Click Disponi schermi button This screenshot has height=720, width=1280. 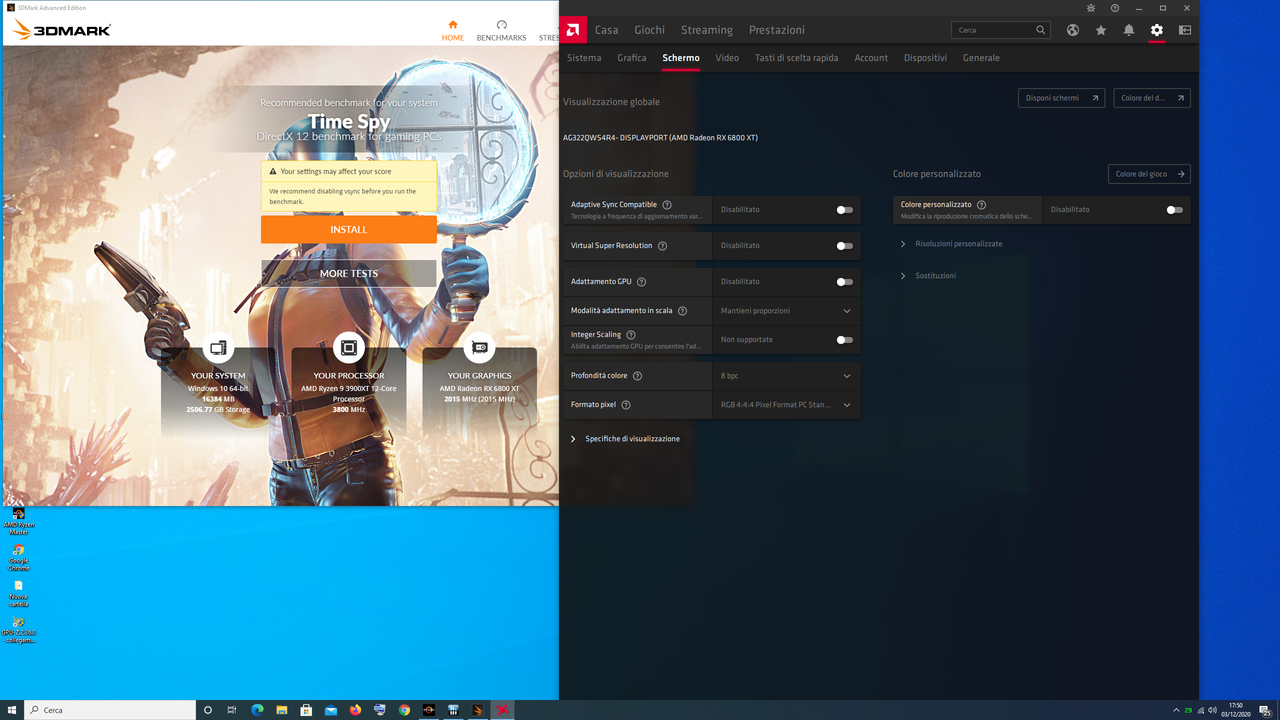coord(1061,98)
